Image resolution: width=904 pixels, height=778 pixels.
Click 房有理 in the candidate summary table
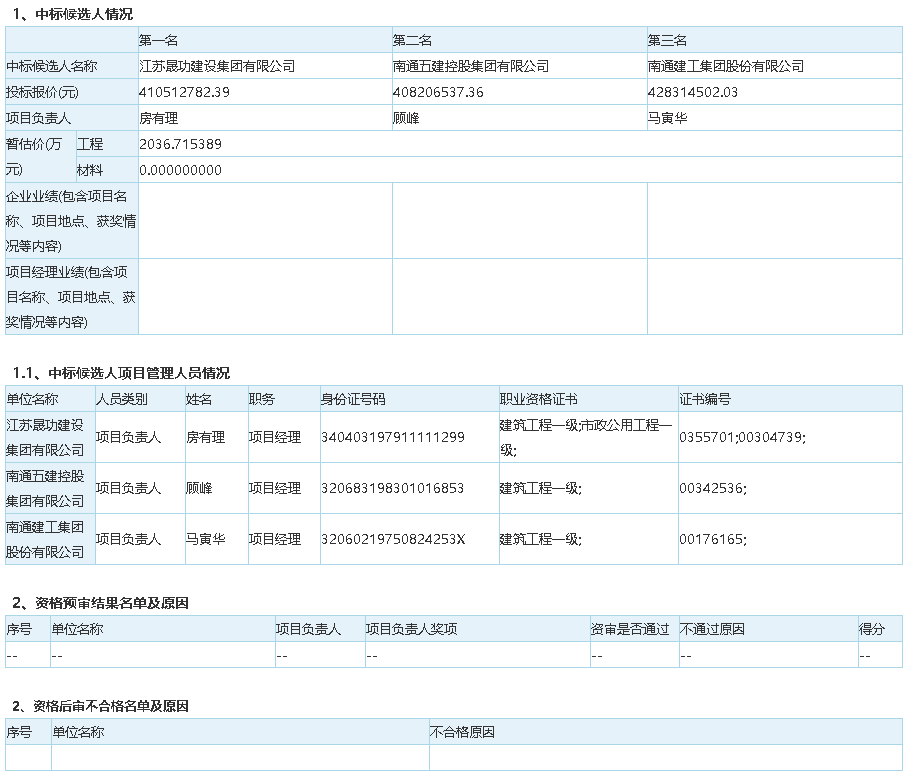159,118
